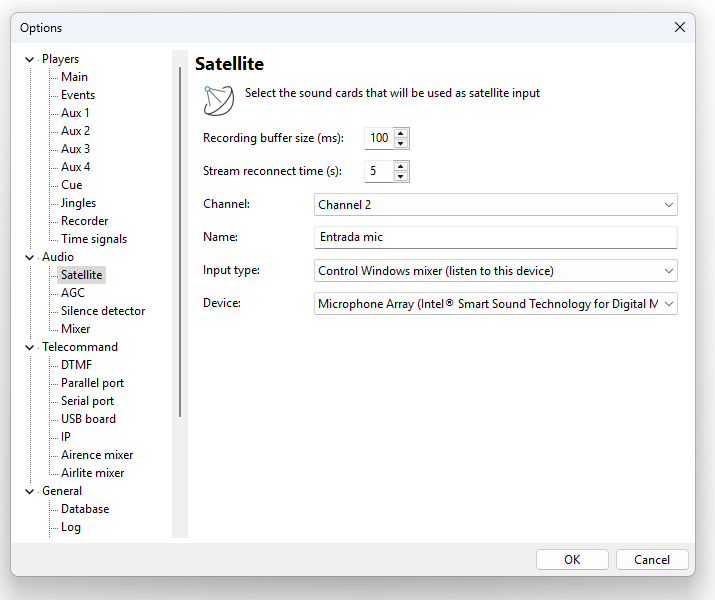Collapse the Players tree section
Screen dimensions: 715x600
[28, 59]
